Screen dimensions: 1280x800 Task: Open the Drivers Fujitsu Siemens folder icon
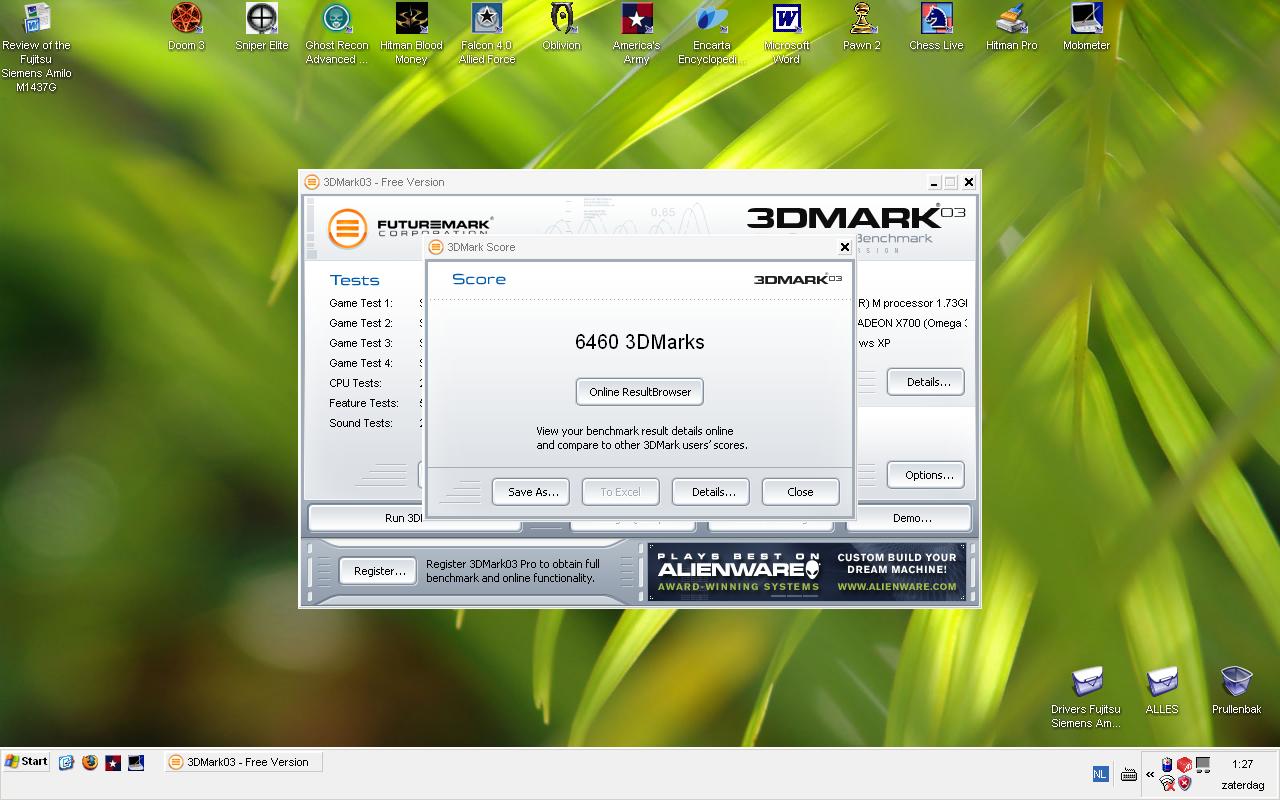pyautogui.click(x=1086, y=697)
